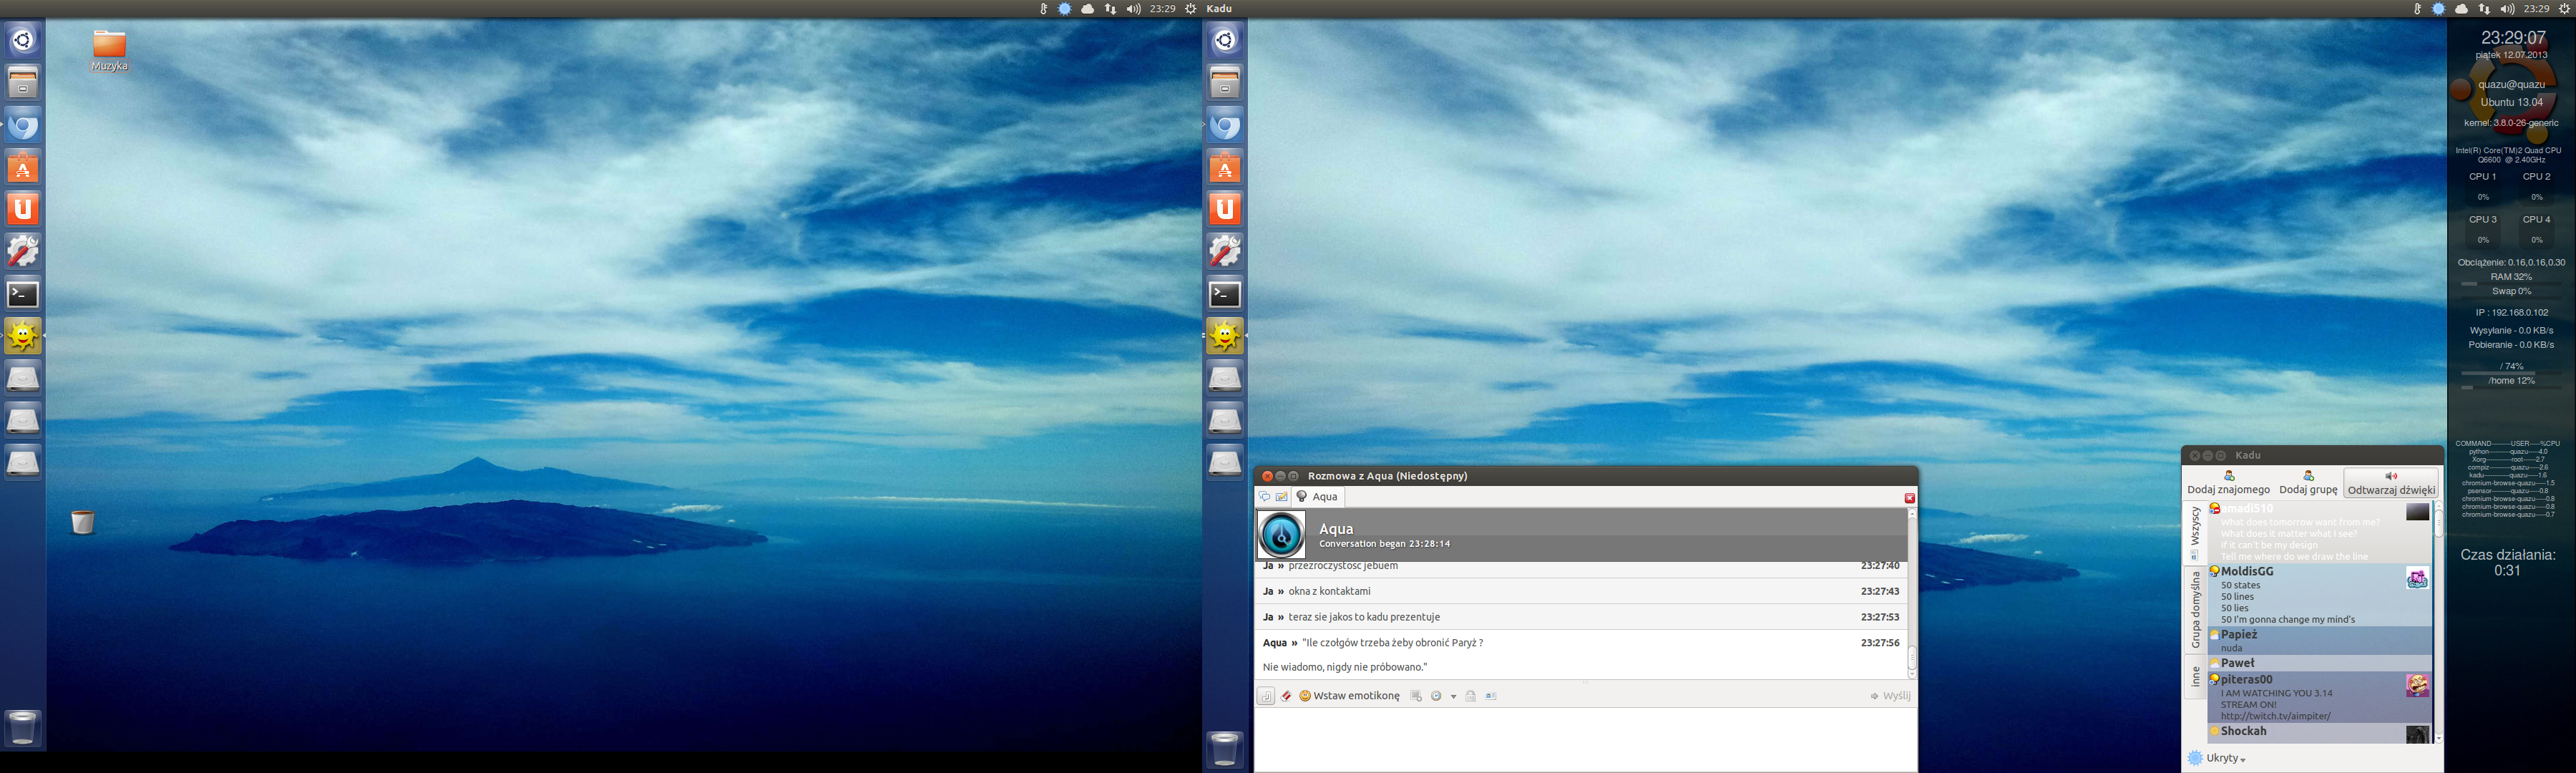
Task: Click the Dodaj grupę add-group icon
Action: coord(2308,476)
